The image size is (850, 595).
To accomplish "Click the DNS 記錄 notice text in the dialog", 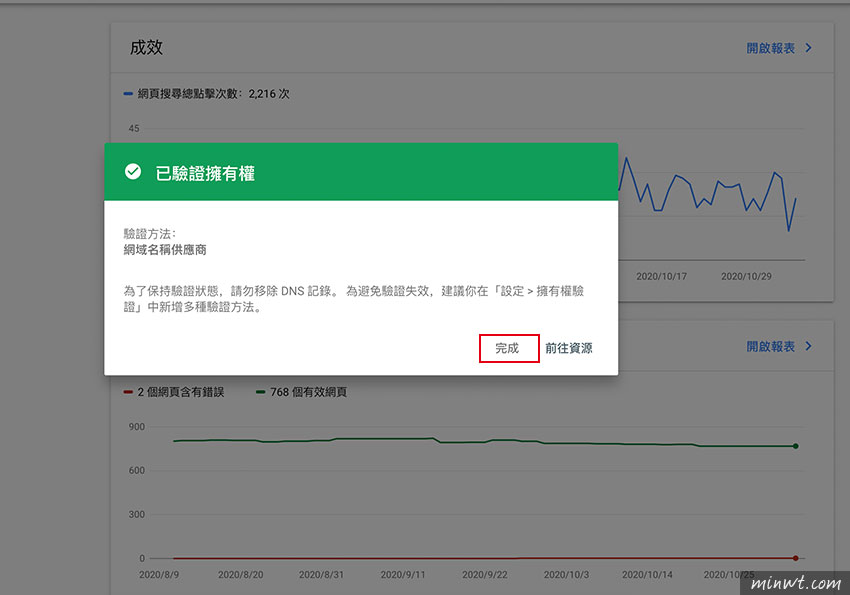I will click(x=353, y=299).
